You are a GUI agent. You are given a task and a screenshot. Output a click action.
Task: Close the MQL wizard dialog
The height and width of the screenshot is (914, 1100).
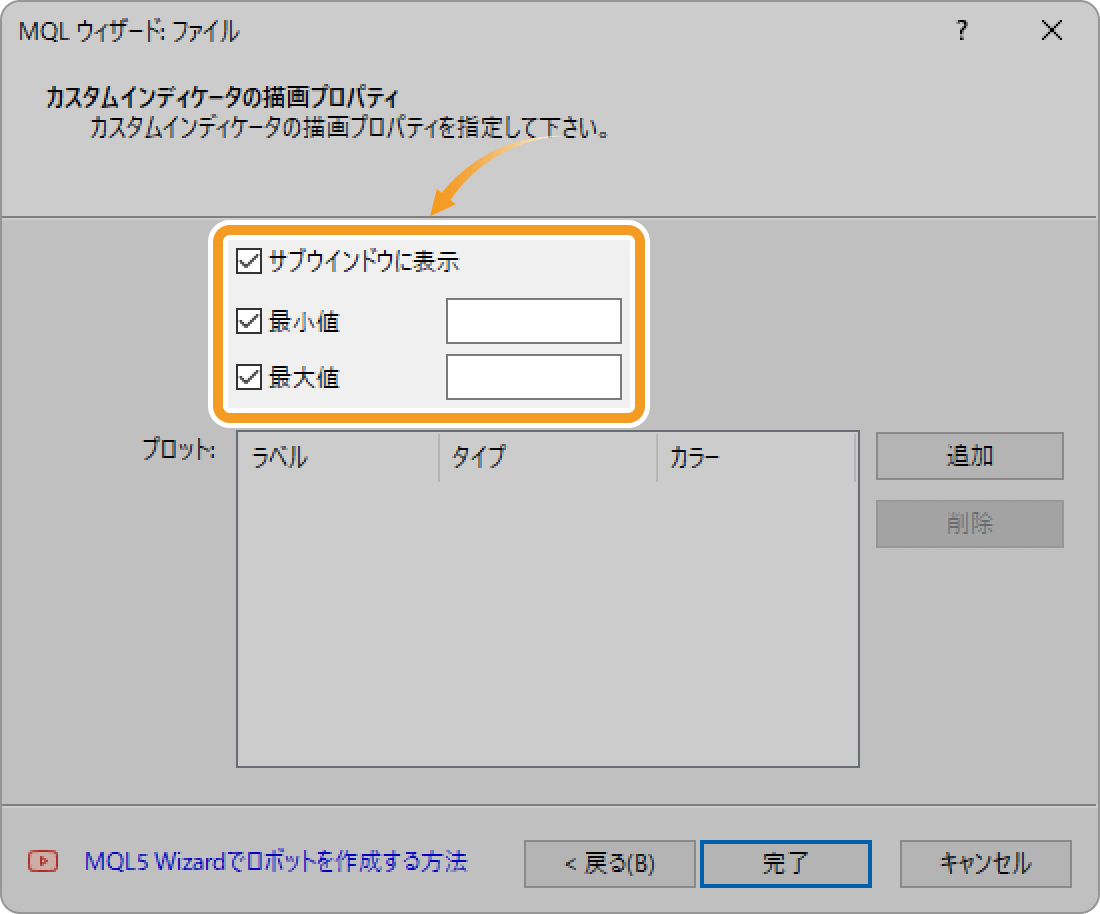(1052, 30)
